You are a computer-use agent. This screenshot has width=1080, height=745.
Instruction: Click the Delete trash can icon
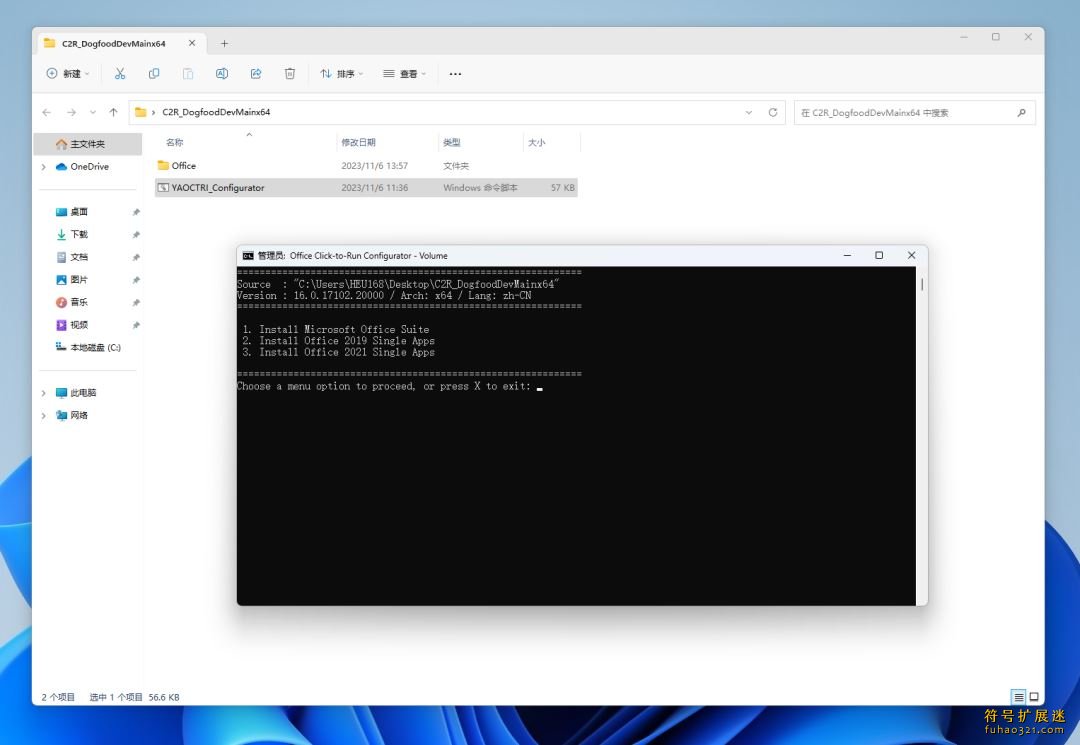[x=290, y=73]
